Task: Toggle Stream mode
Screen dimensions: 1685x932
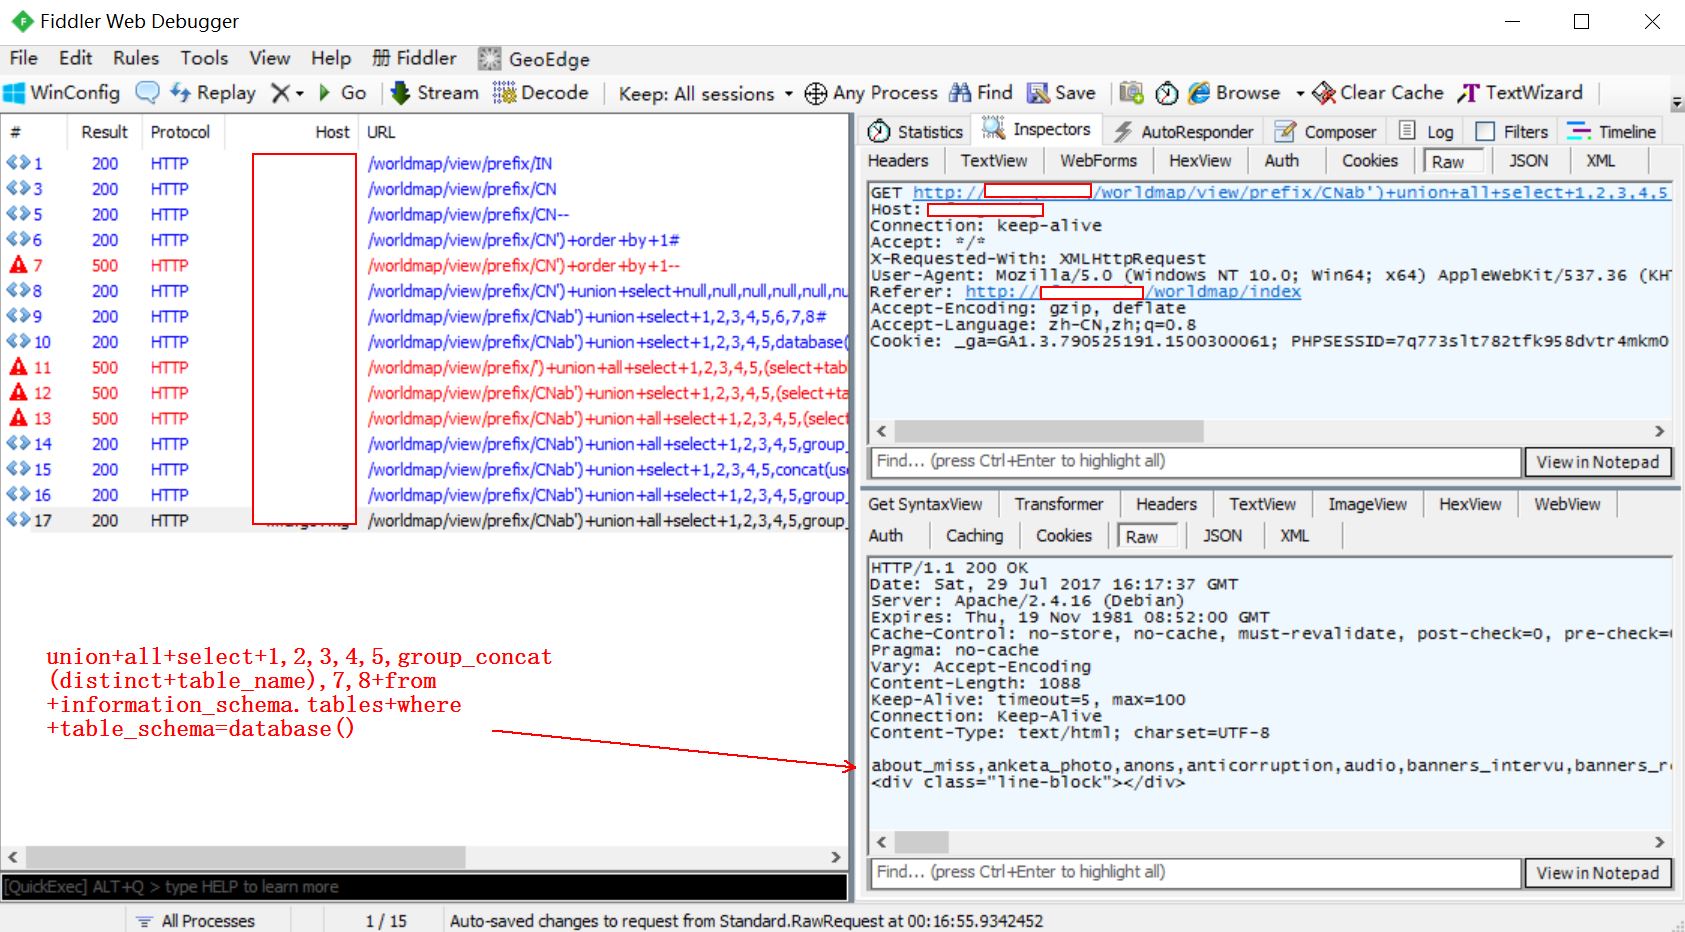Action: [x=435, y=93]
